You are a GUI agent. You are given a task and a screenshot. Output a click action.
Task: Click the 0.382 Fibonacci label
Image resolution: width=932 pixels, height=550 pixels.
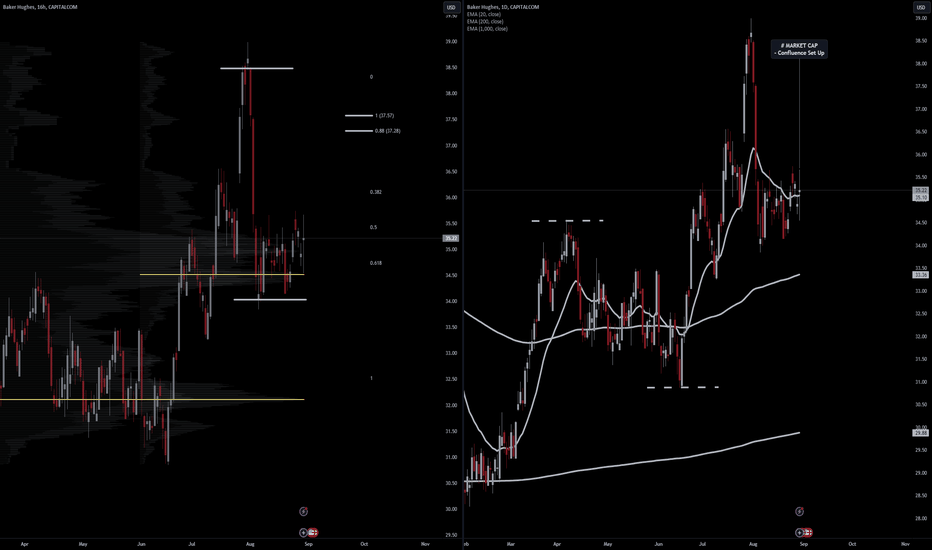pos(376,192)
